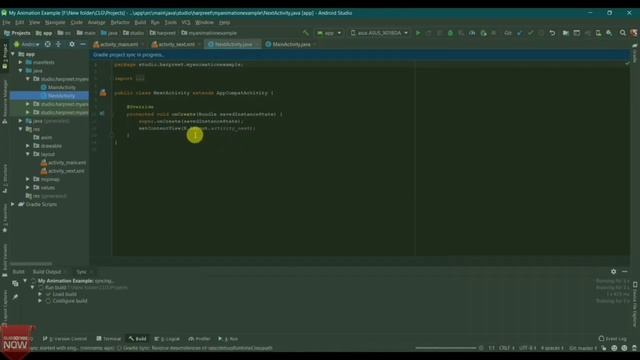640x360 pixels.
Task: Click the green Debug bug icon in toolbar
Action: point(450,33)
